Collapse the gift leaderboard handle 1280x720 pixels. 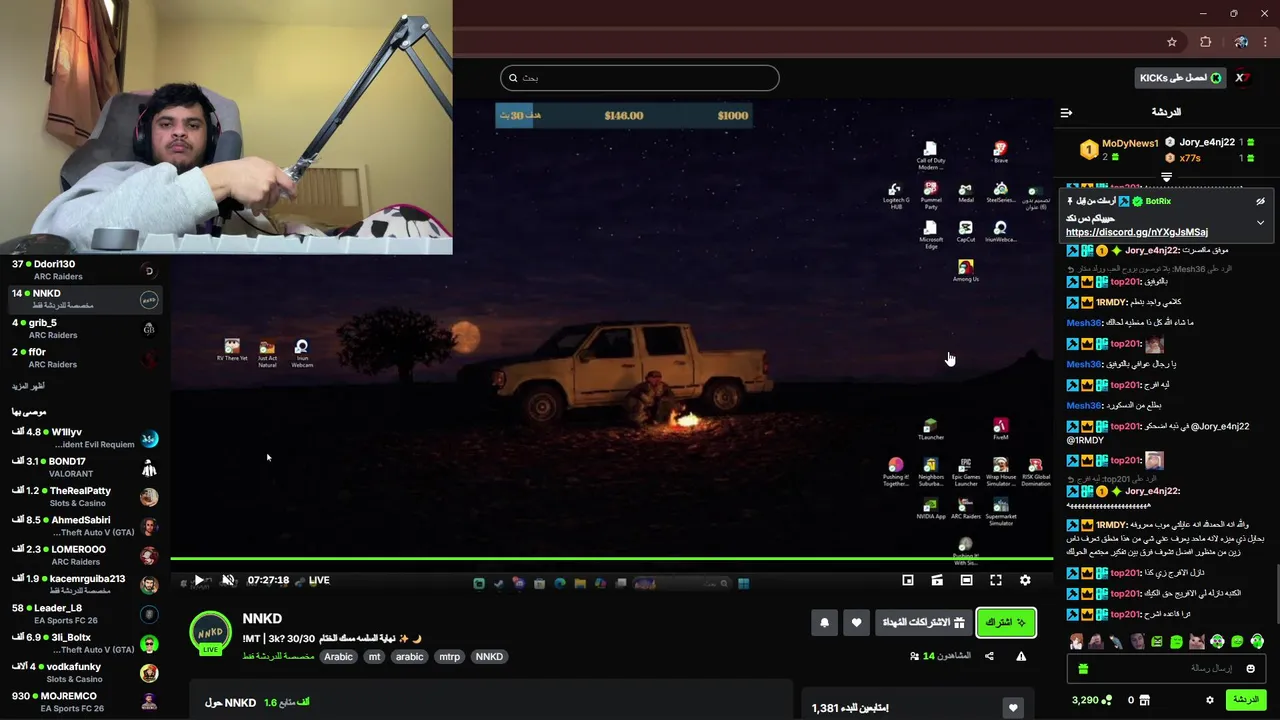click(x=1166, y=177)
